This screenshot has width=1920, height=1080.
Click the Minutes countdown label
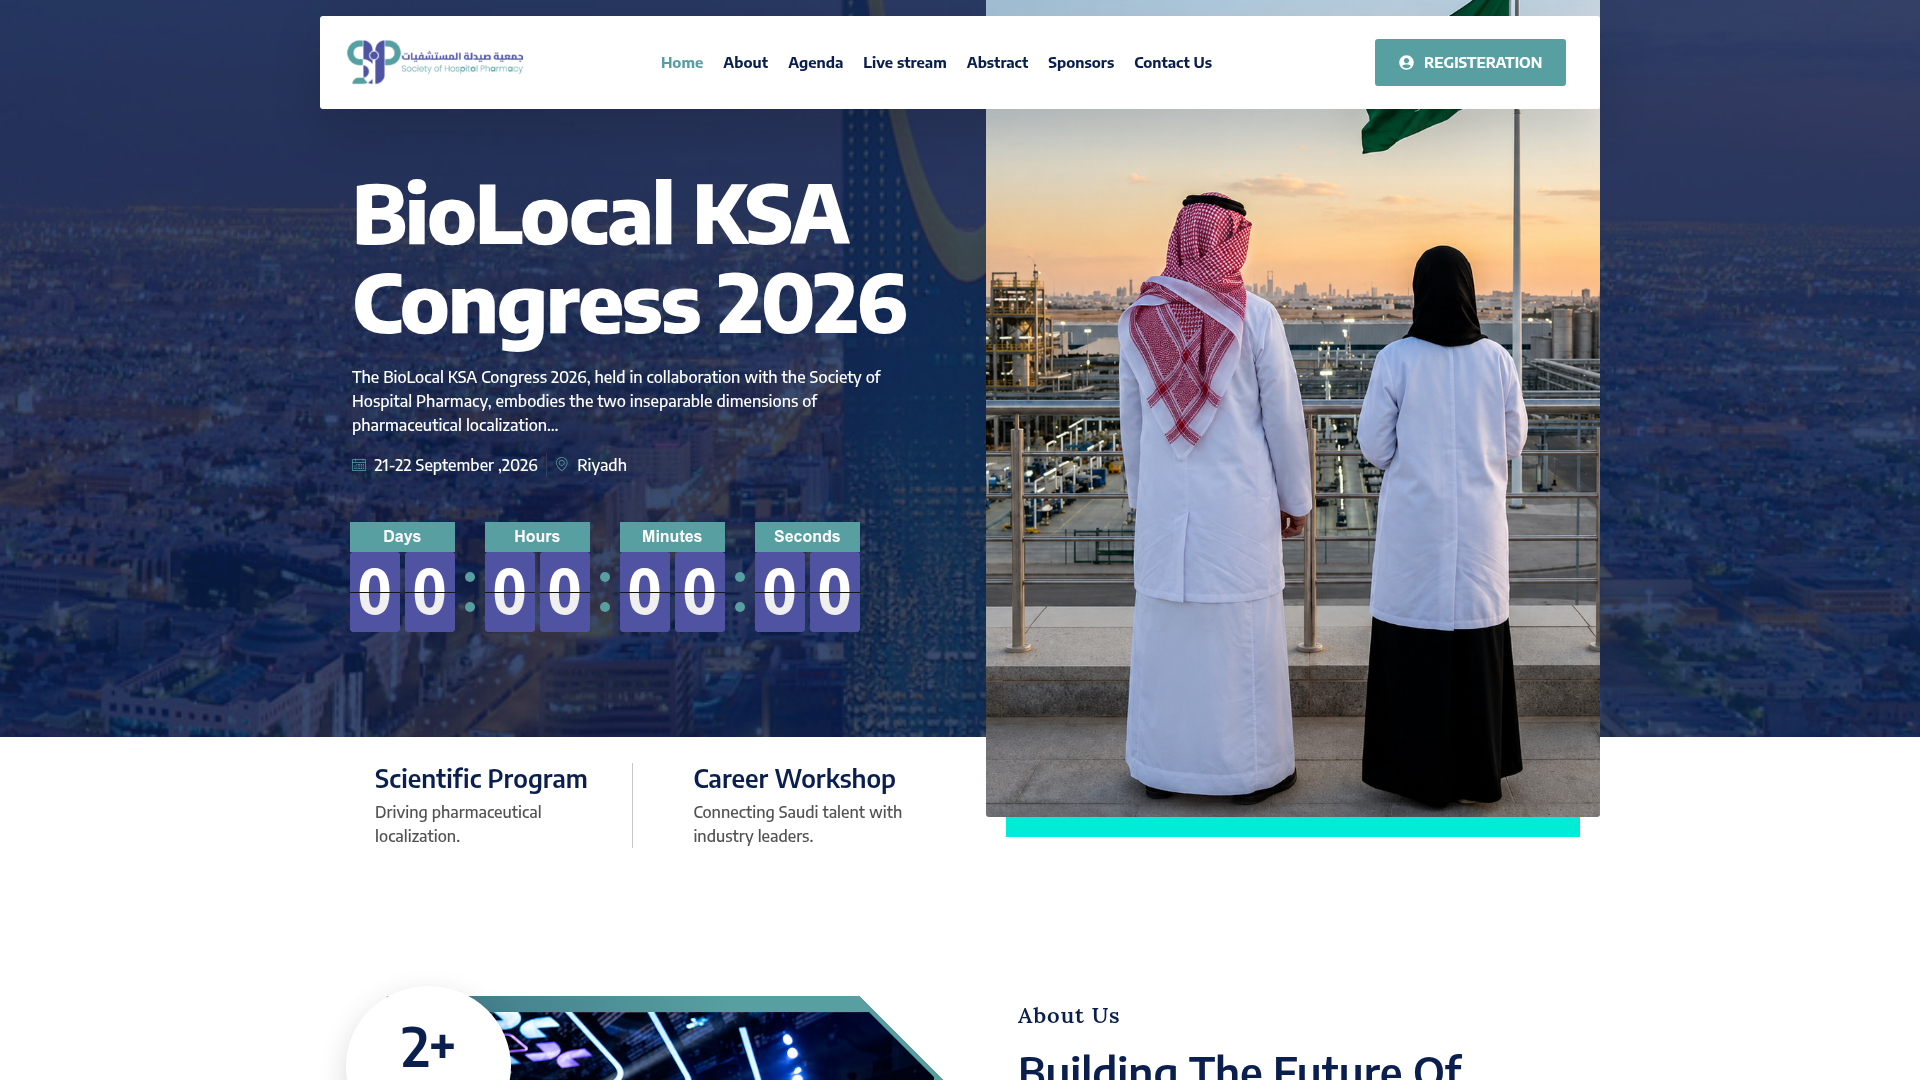(x=672, y=536)
